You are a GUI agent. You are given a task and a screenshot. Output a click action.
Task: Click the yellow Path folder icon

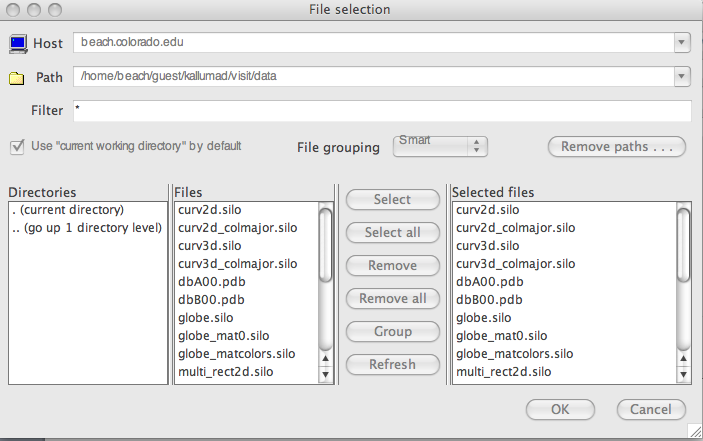17,78
